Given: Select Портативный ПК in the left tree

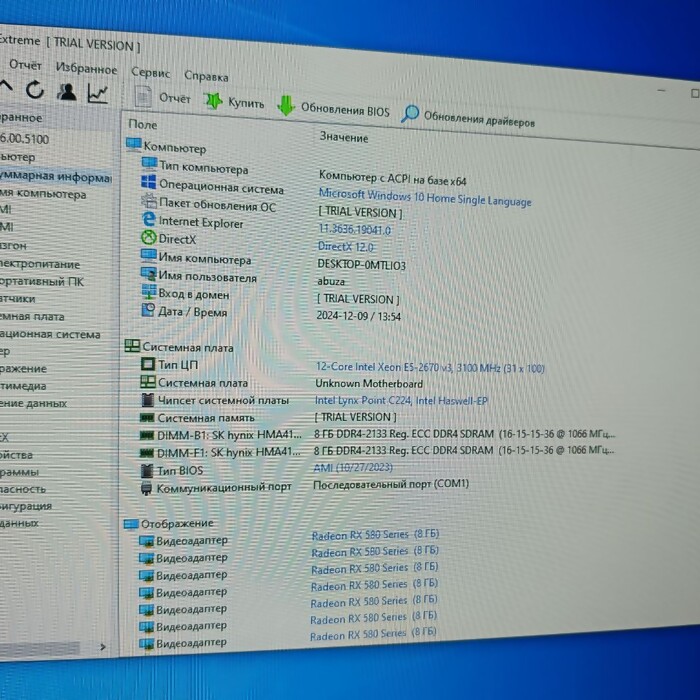Looking at the screenshot, I should (42, 281).
